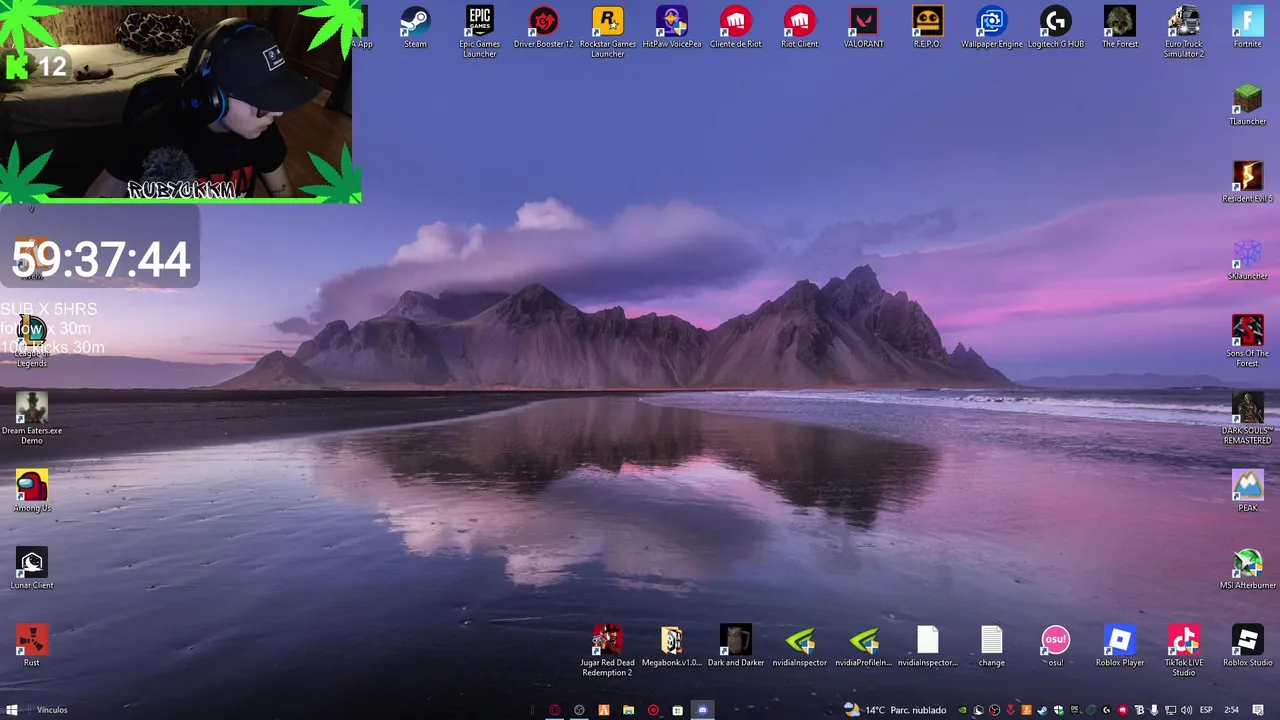Select the Dream Eaters.exe Demo icon
1280x720 pixels.
[32, 418]
